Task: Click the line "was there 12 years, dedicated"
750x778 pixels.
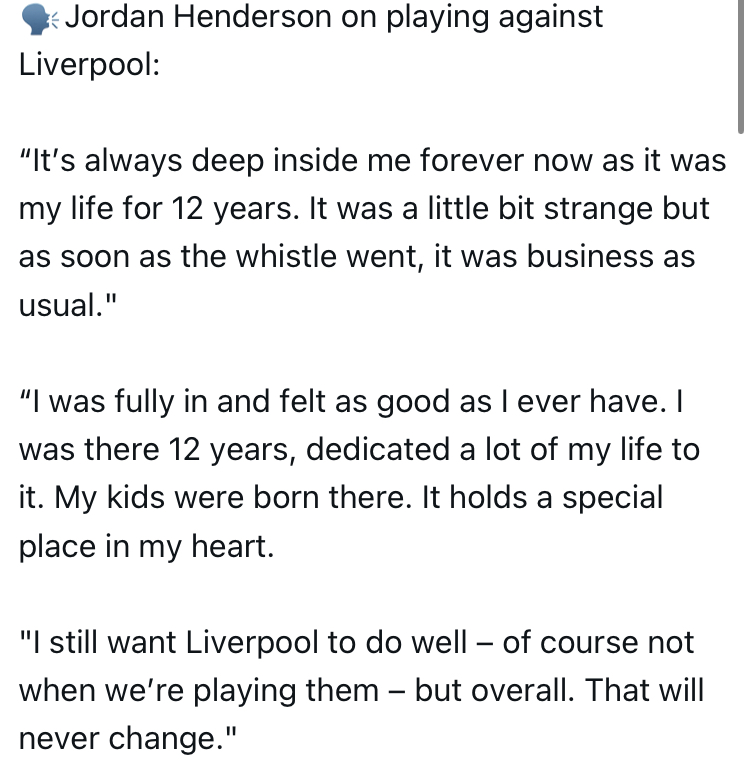Action: pyautogui.click(x=358, y=449)
